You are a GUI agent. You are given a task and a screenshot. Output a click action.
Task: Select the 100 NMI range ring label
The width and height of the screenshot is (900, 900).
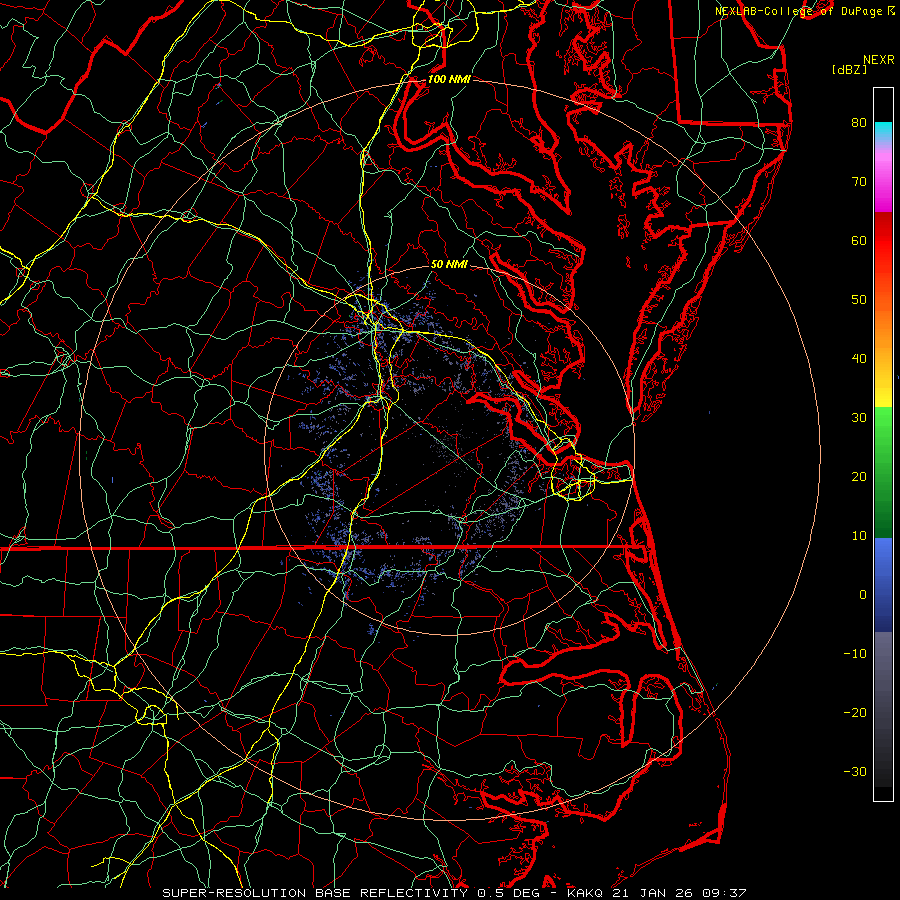[449, 79]
